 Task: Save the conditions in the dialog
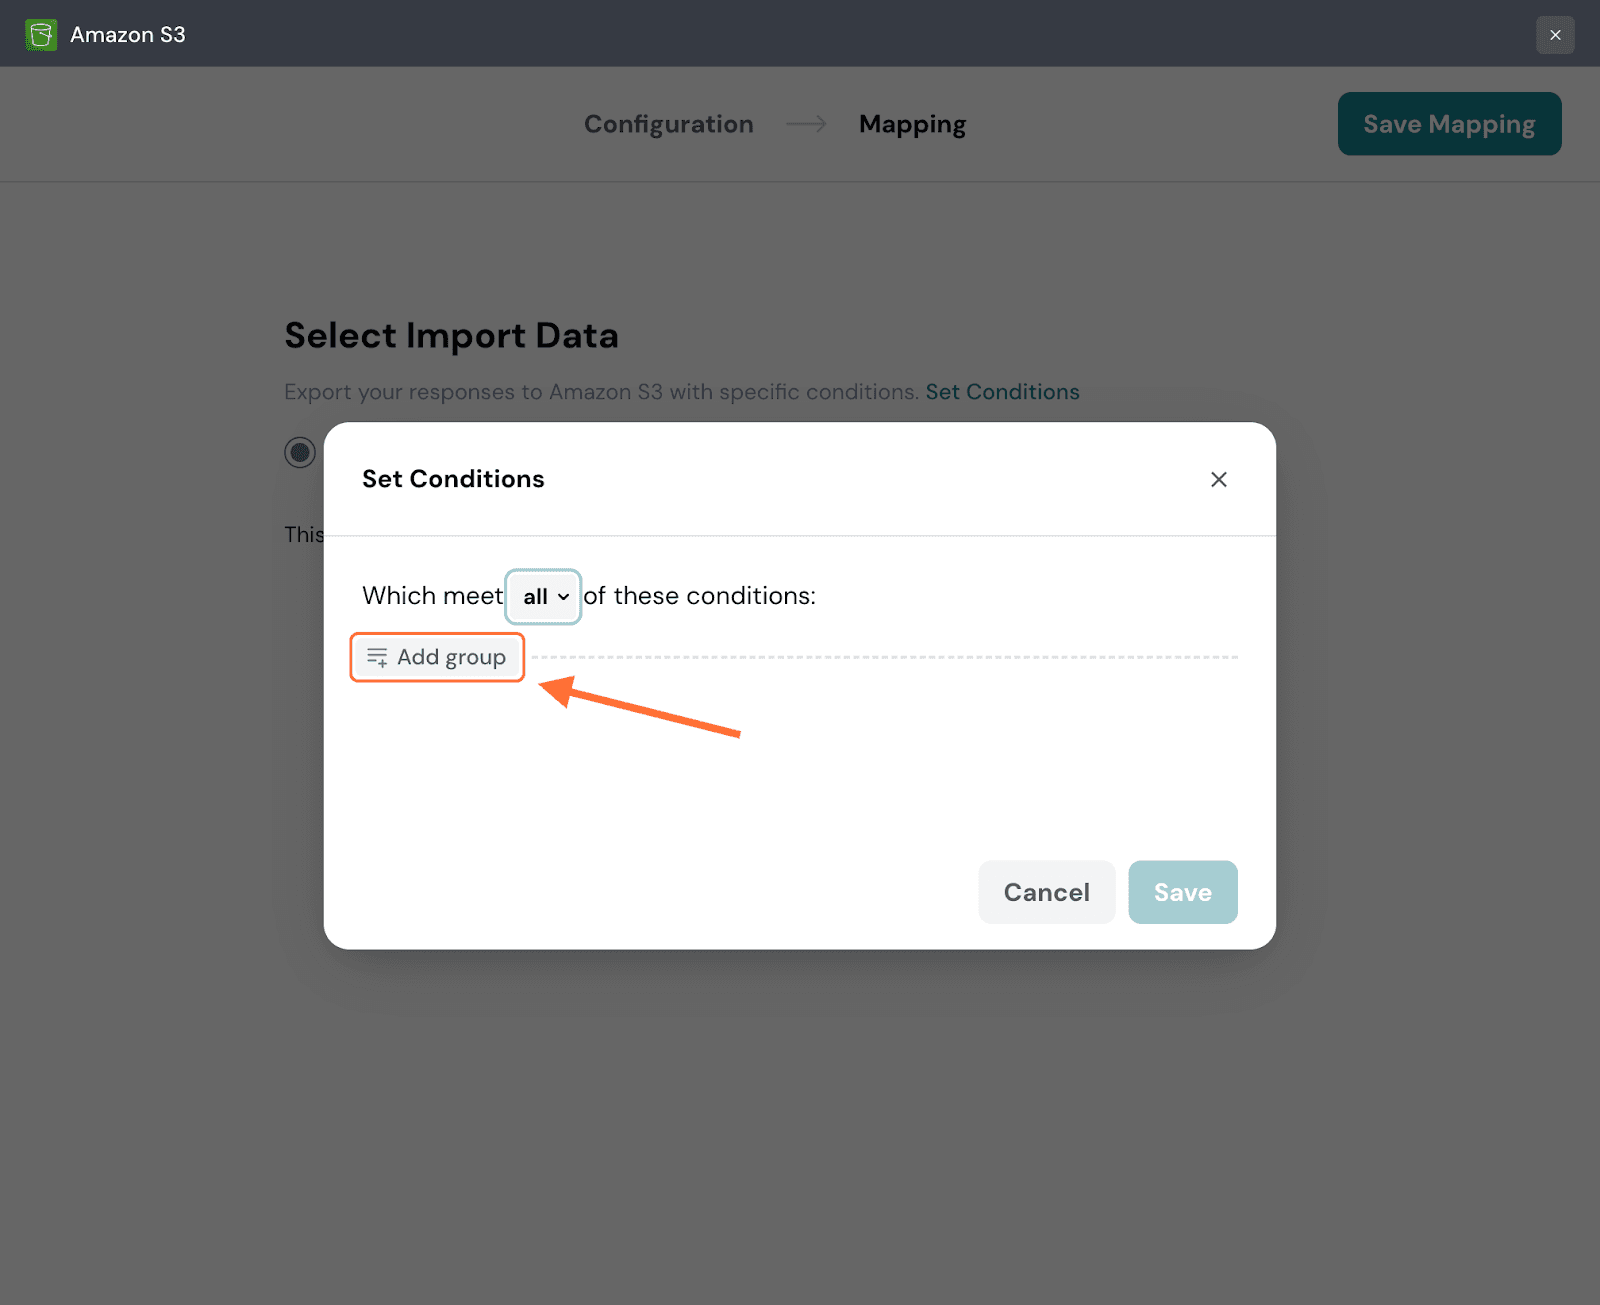[x=1182, y=892]
